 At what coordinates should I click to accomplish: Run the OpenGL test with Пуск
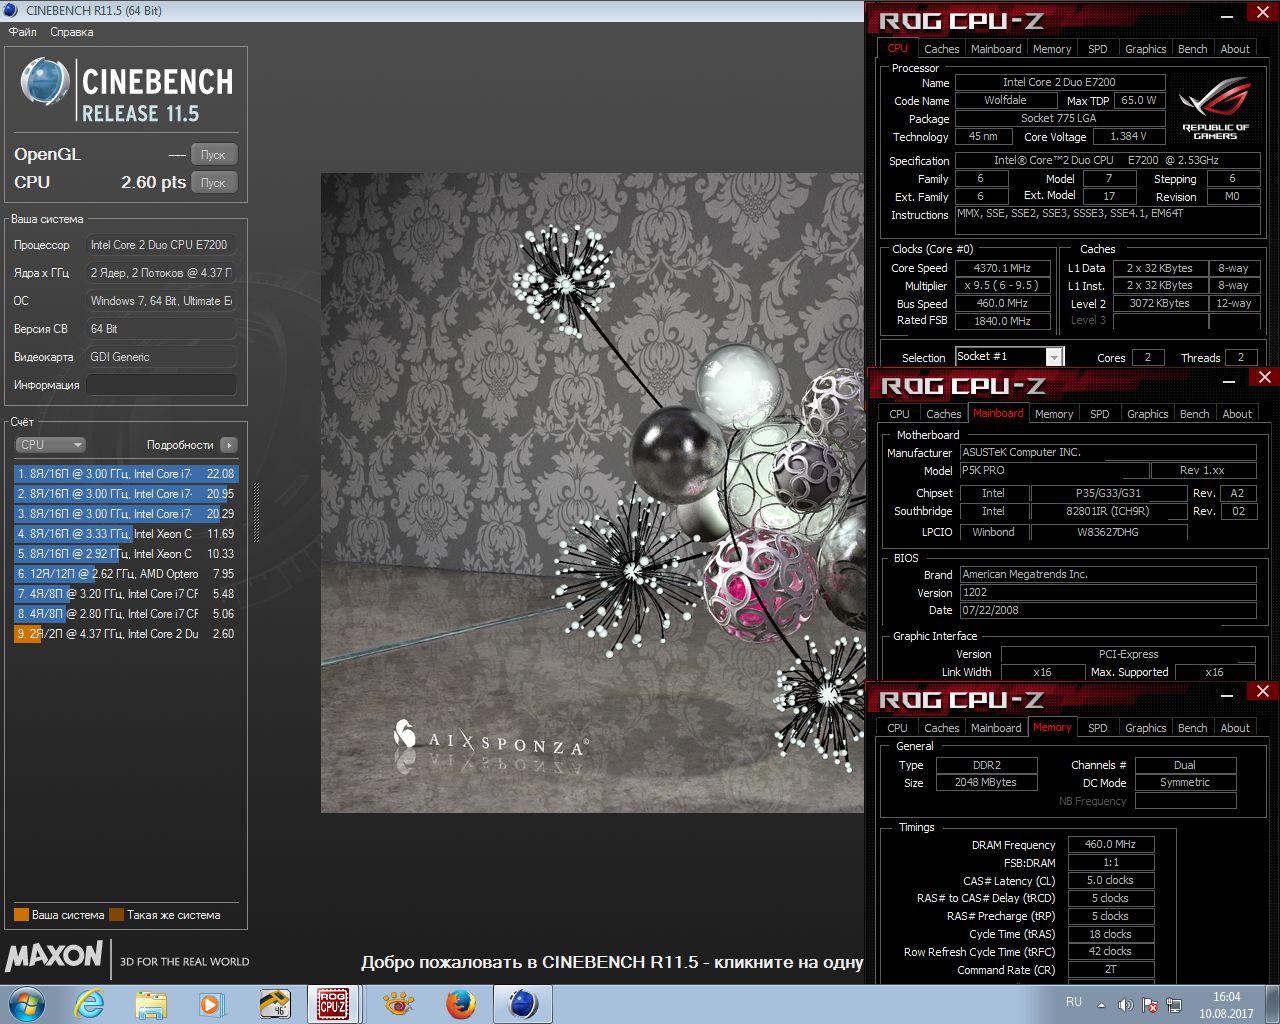pos(213,155)
